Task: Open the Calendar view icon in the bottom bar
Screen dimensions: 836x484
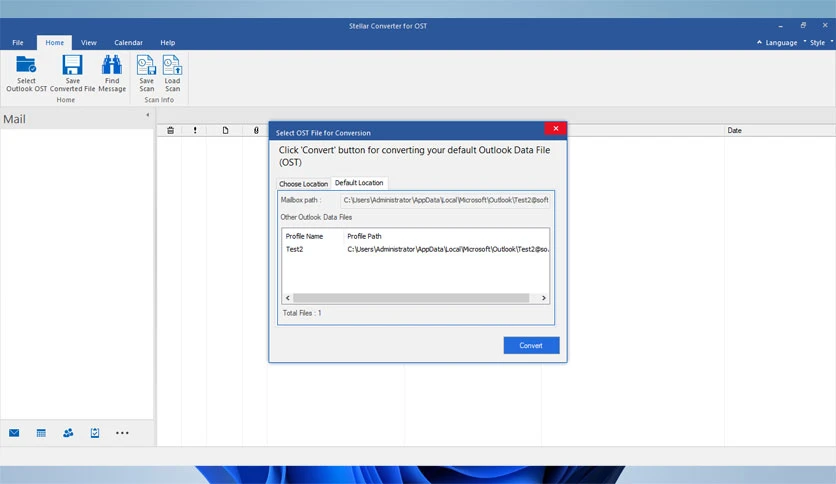Action: [x=41, y=433]
